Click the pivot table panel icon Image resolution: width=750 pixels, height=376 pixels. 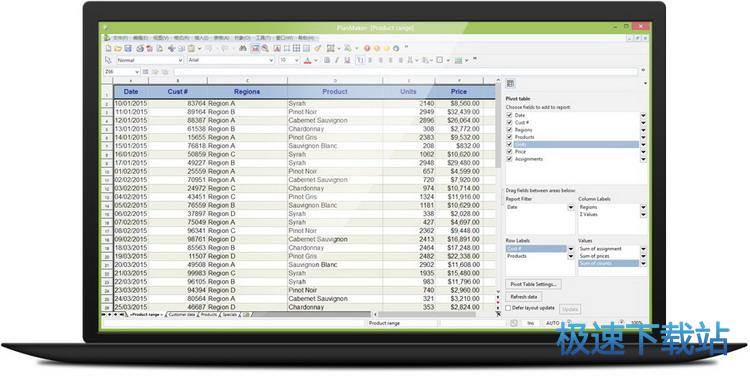coord(510,83)
